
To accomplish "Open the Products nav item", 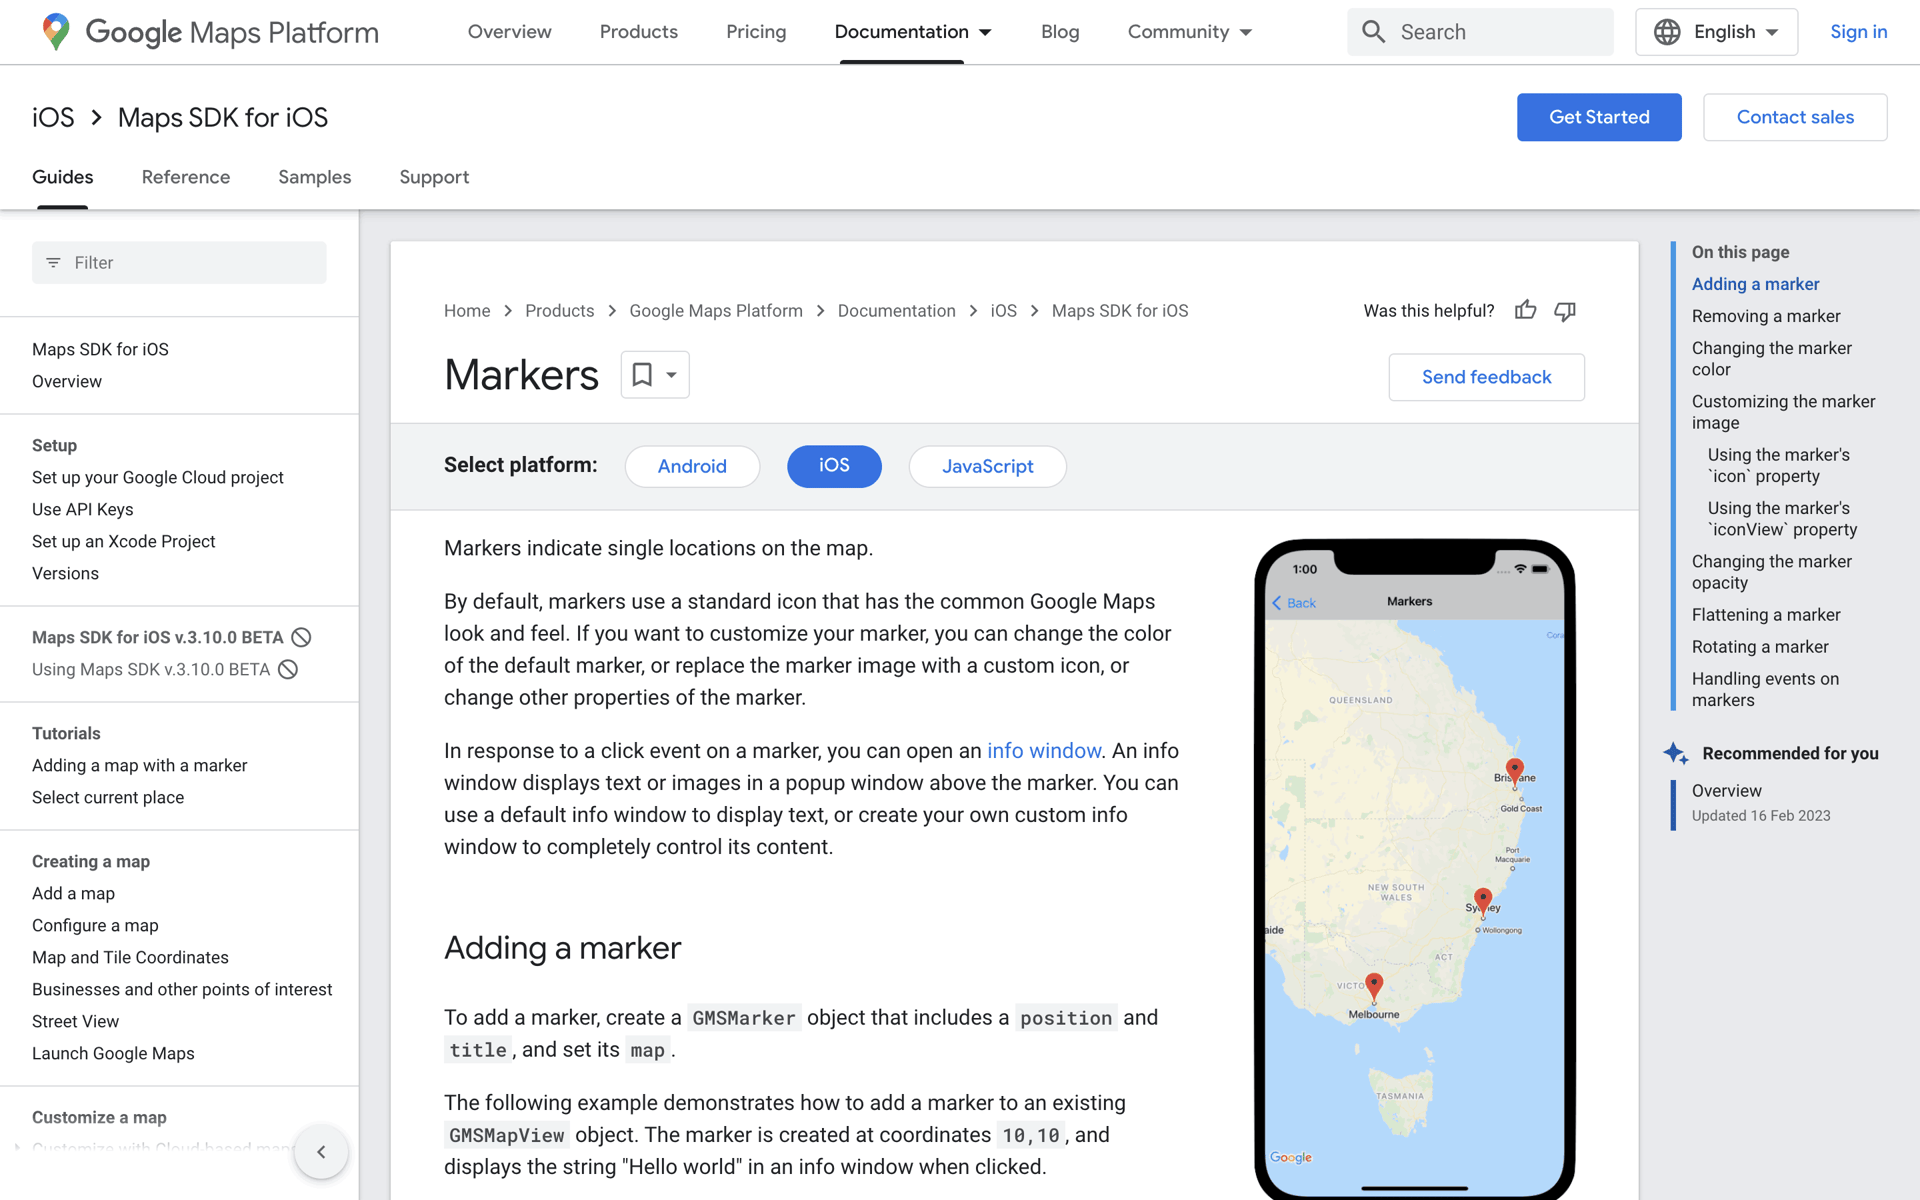I will (x=638, y=32).
